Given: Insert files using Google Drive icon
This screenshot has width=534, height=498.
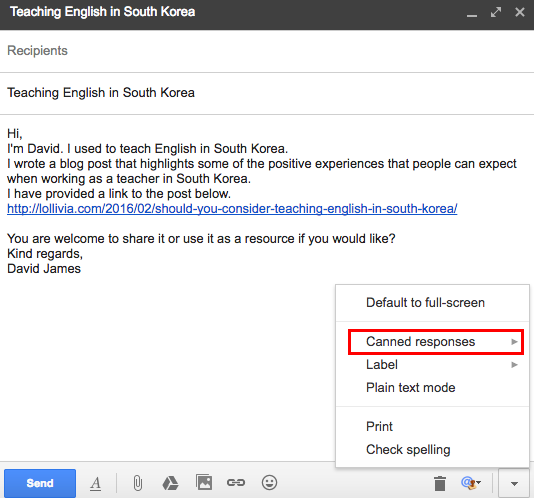Looking at the screenshot, I should click(170, 483).
